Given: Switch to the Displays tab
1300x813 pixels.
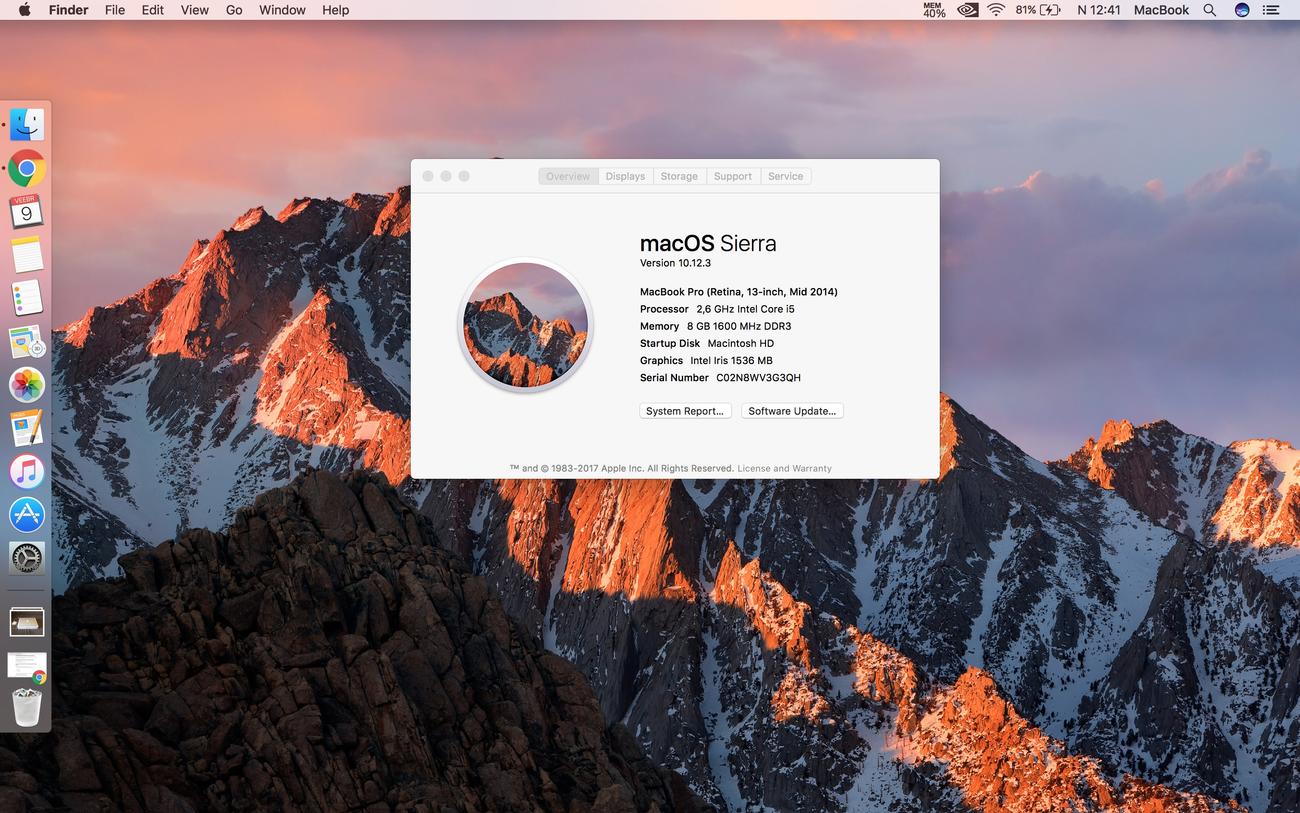Looking at the screenshot, I should pyautogui.click(x=625, y=176).
